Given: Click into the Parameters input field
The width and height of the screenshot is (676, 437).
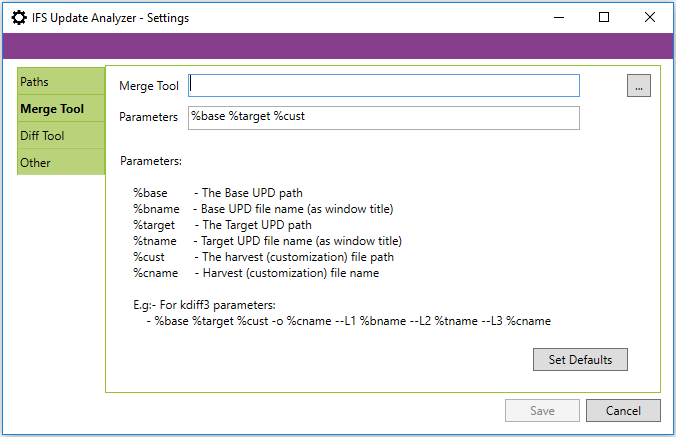Looking at the screenshot, I should click(384, 118).
